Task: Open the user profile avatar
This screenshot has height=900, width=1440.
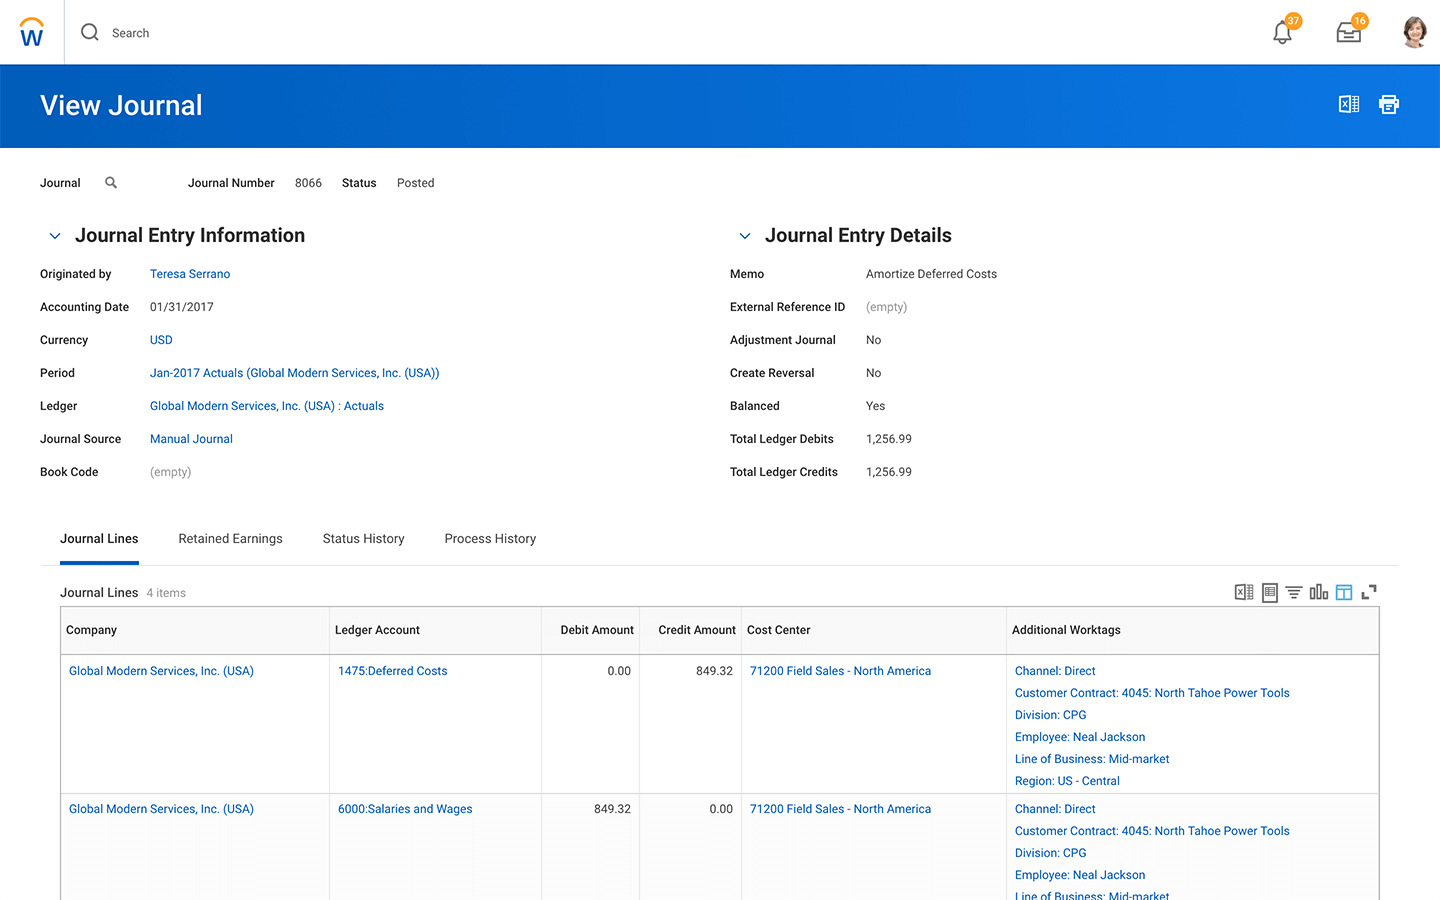Action: pos(1414,33)
